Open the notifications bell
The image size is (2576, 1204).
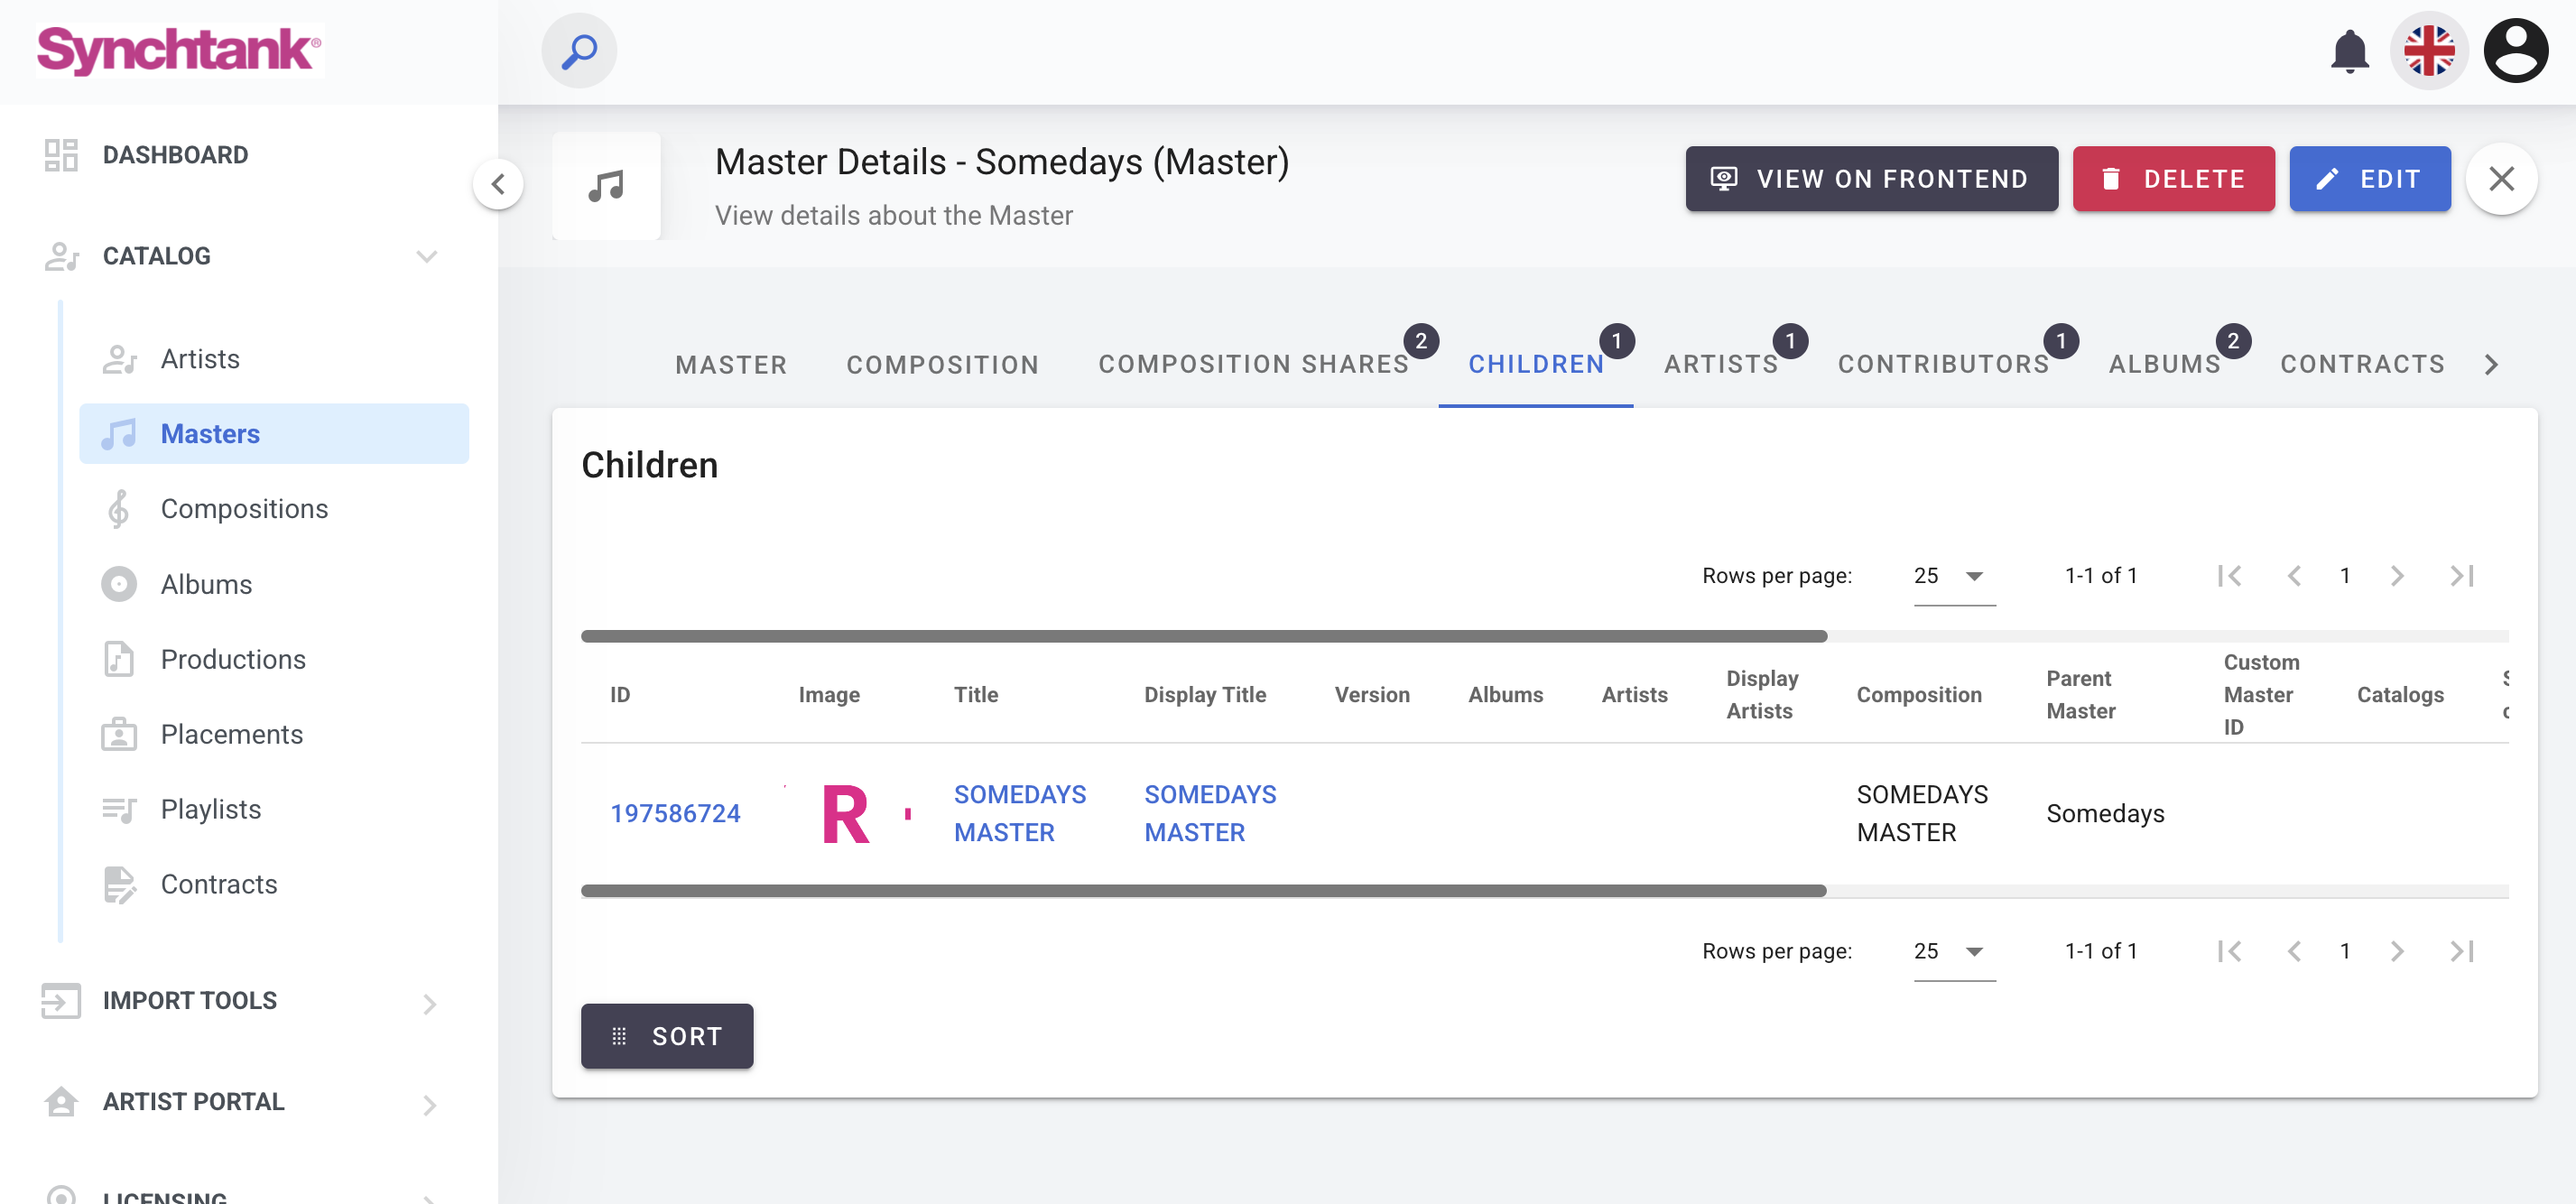(2349, 51)
